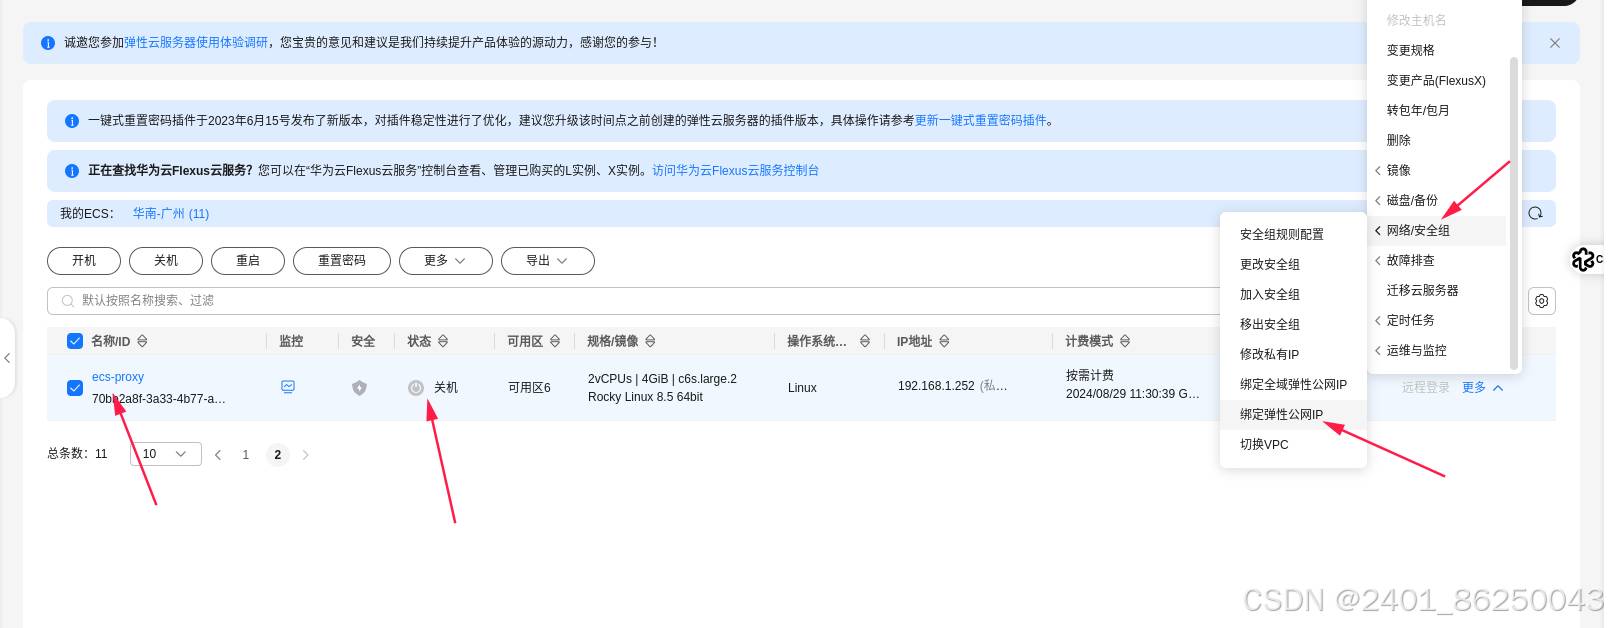This screenshot has width=1608, height=628.
Task: Go to previous page arrow
Action: pos(218,455)
